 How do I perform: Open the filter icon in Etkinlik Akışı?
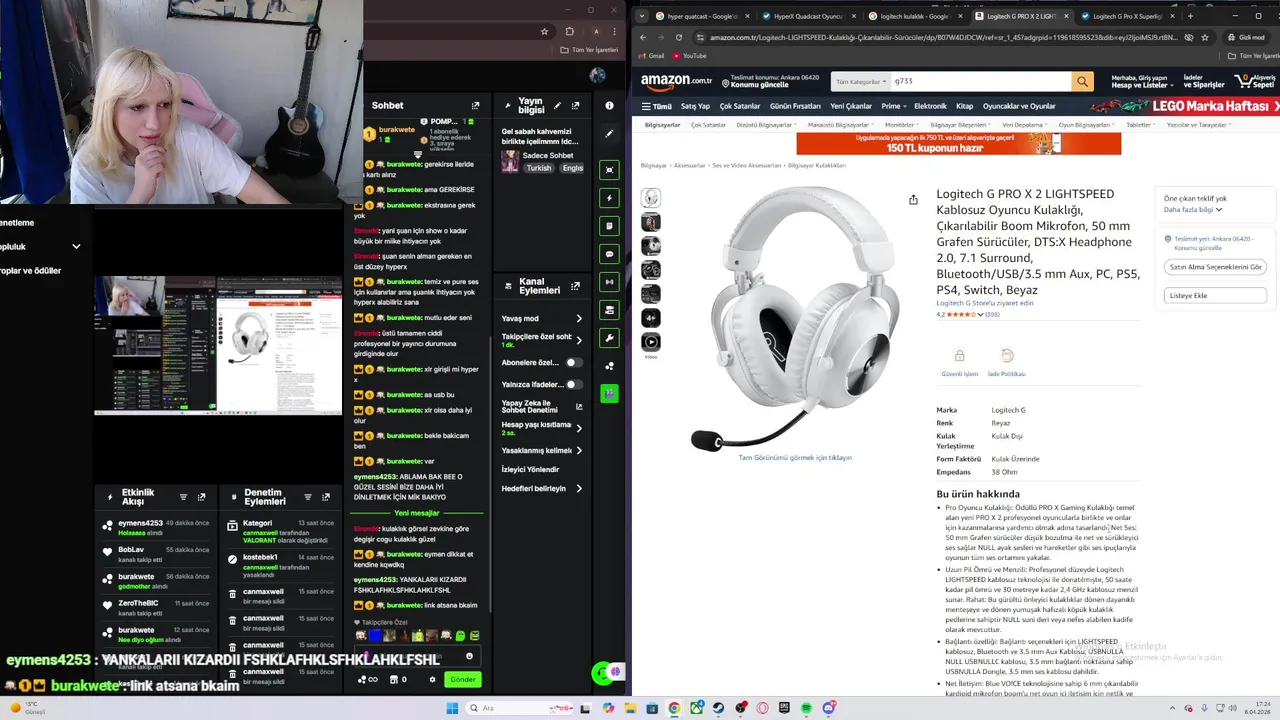point(183,497)
